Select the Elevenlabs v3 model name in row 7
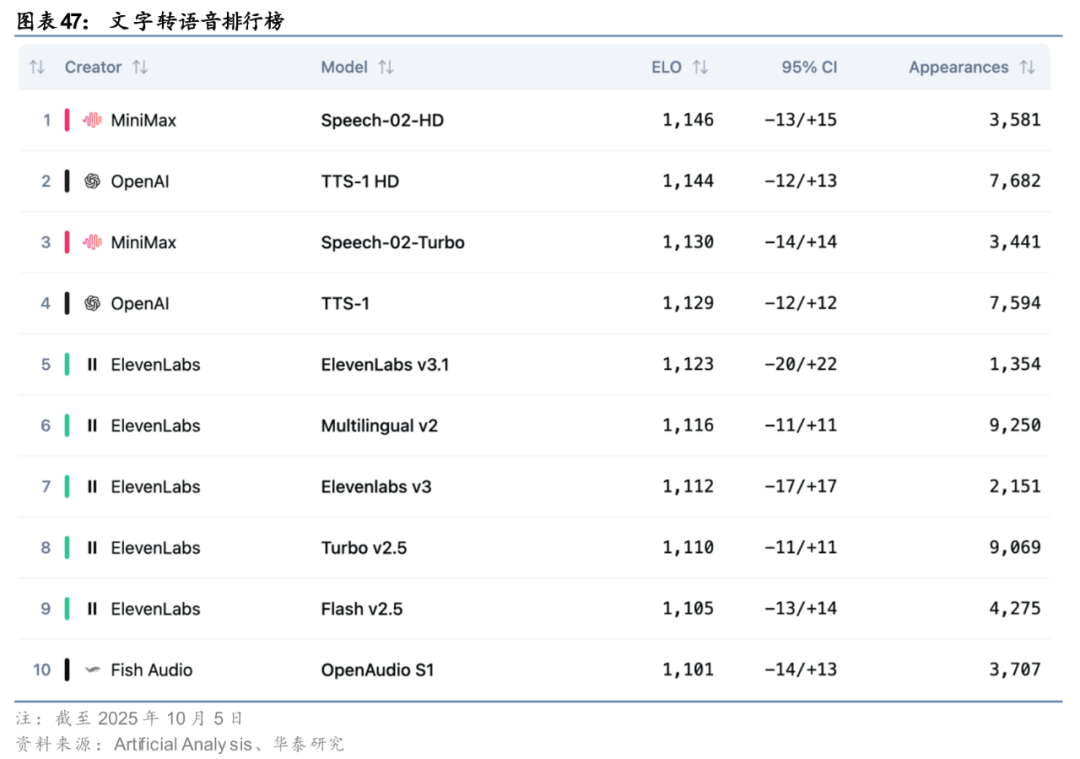 click(x=376, y=487)
